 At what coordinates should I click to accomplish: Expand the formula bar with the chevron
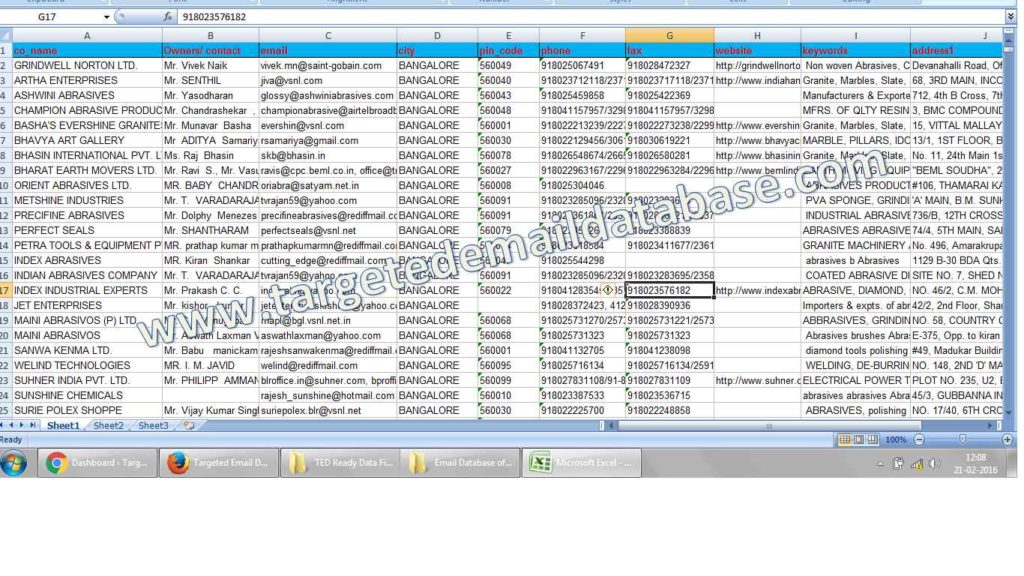click(x=1010, y=17)
